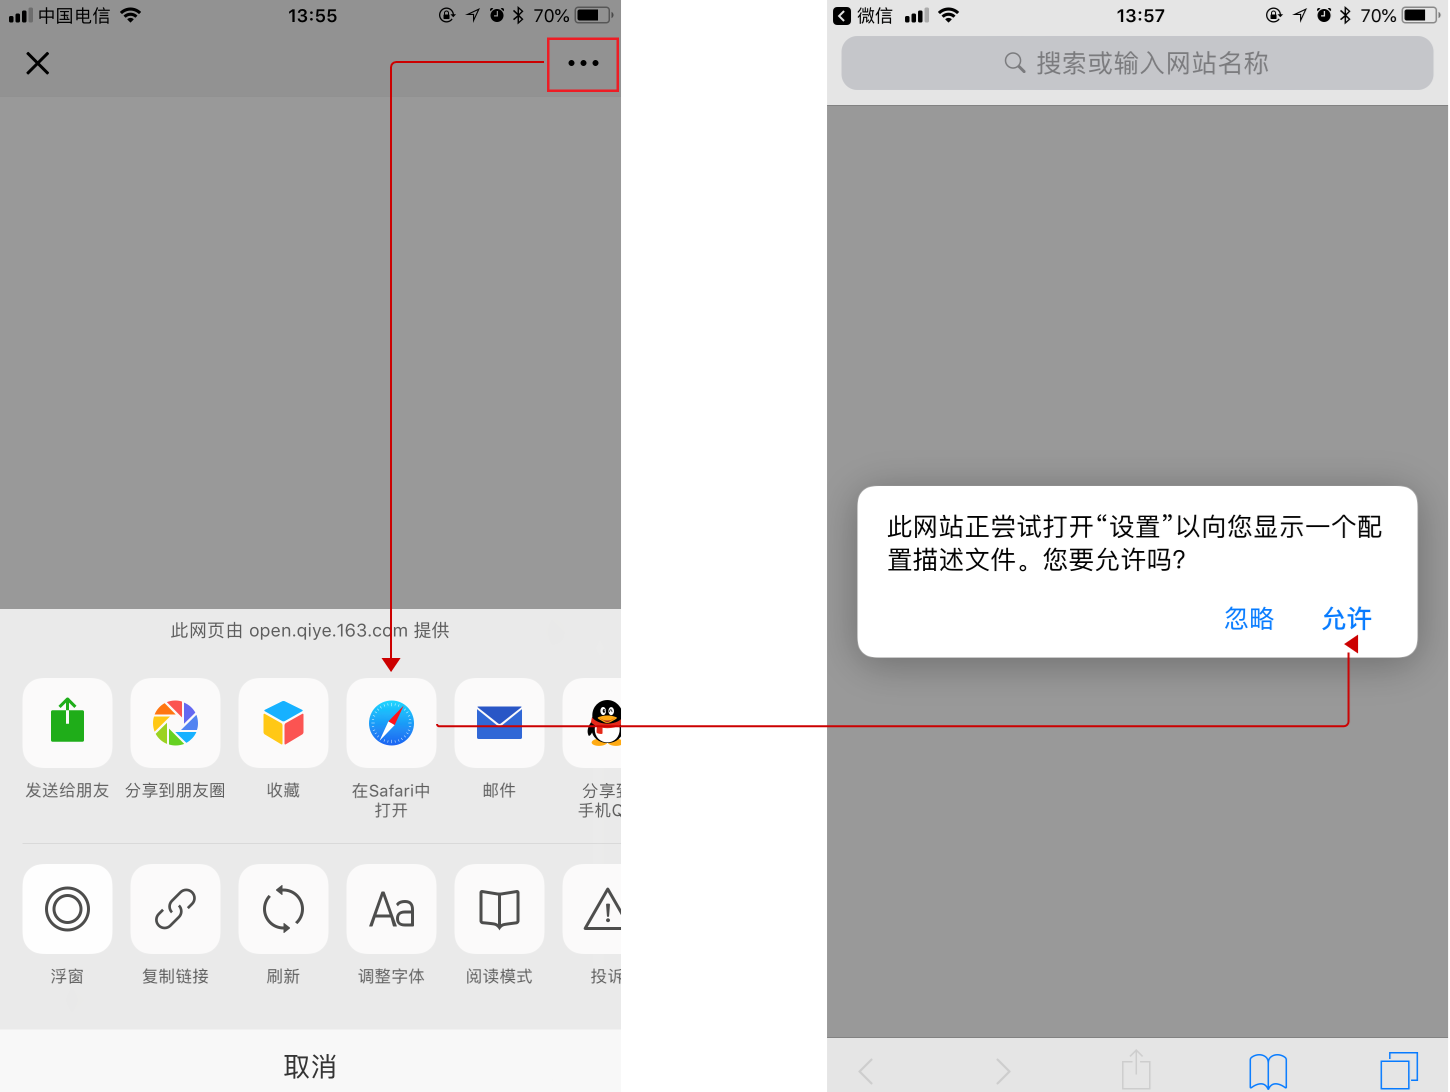Close the WeChat web page with X

point(38,64)
